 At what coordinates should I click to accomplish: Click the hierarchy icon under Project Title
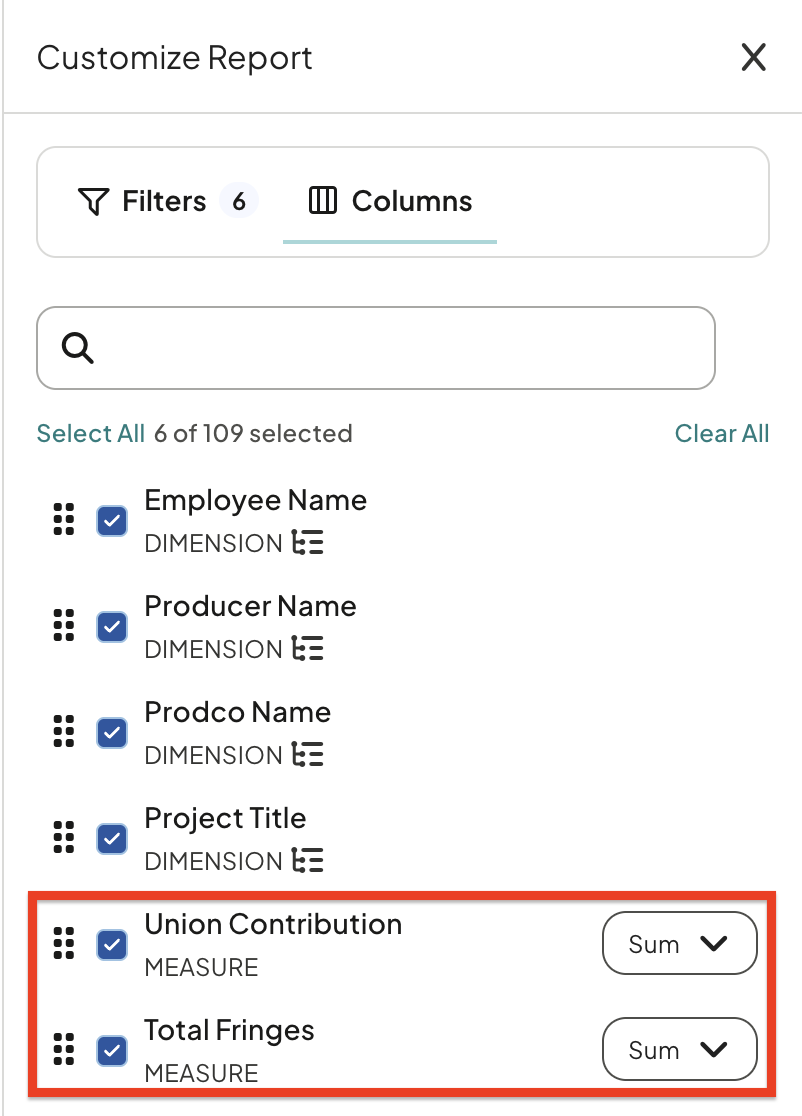(x=307, y=860)
